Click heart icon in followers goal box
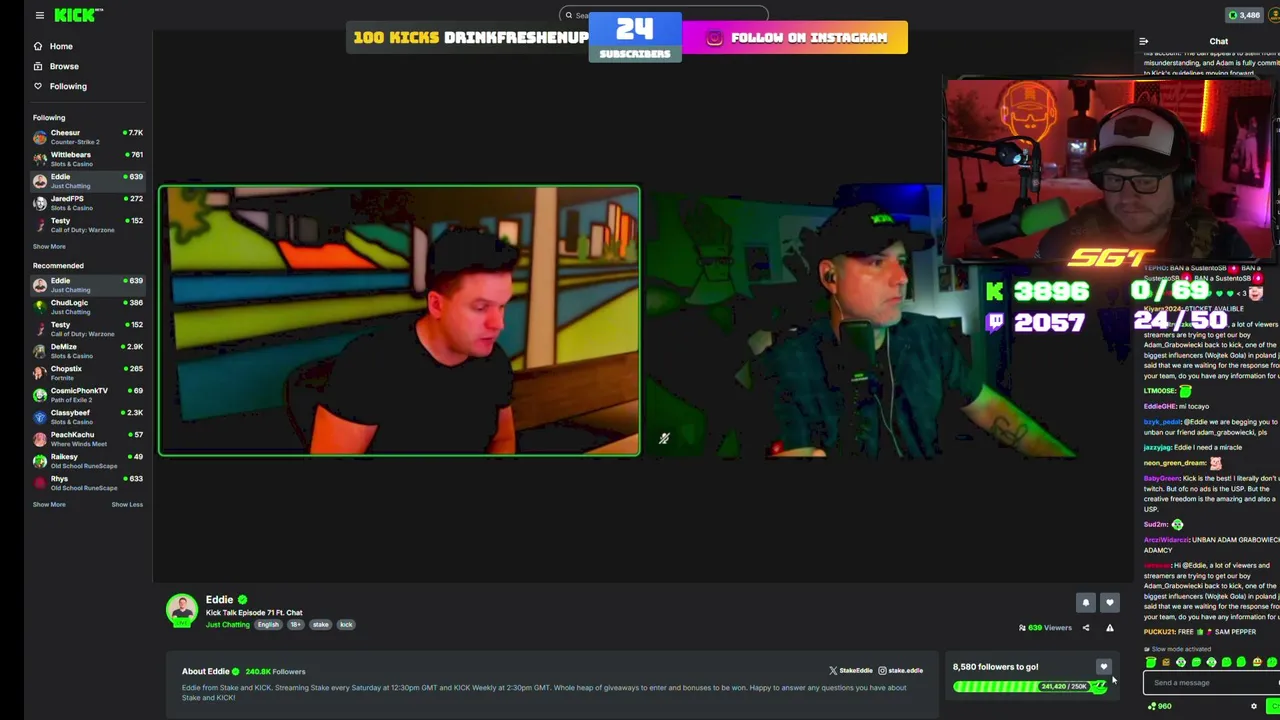The image size is (1280, 720). point(1103,667)
